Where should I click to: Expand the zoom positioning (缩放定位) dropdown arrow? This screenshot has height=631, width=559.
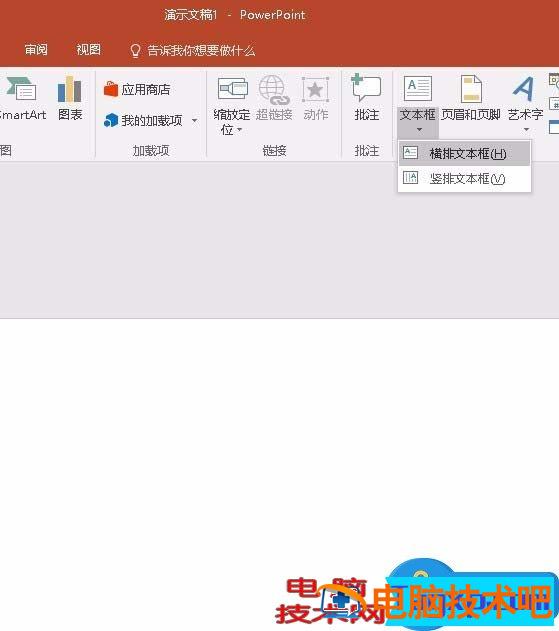pos(240,130)
